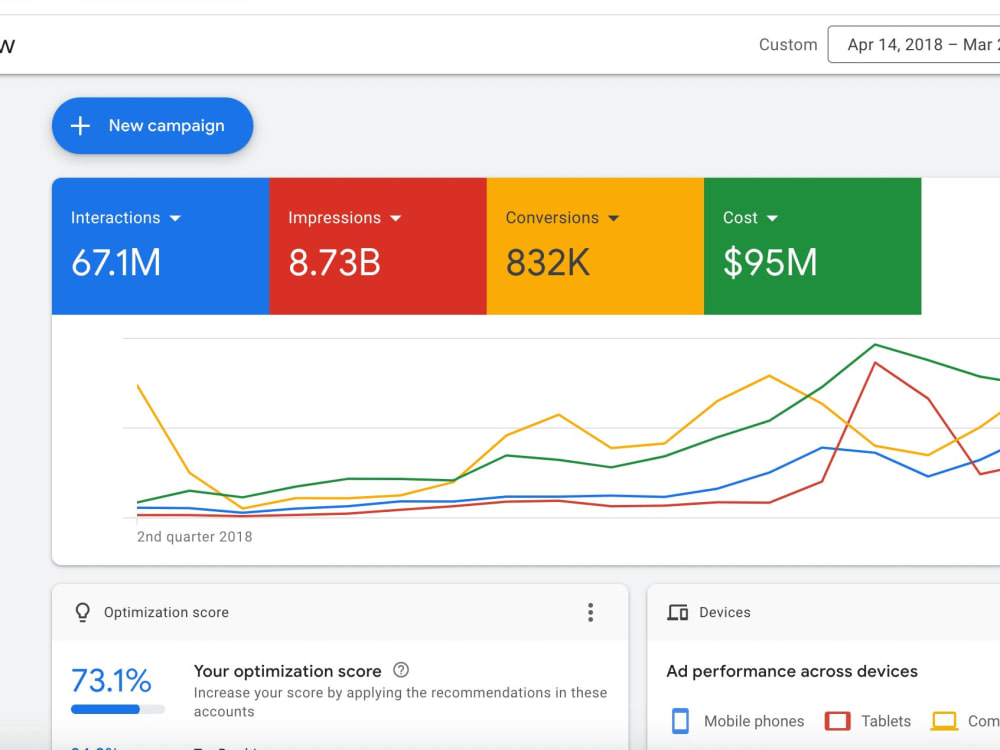This screenshot has width=1000, height=750.
Task: Click the blue Mobile phones legend icon
Action: point(680,721)
